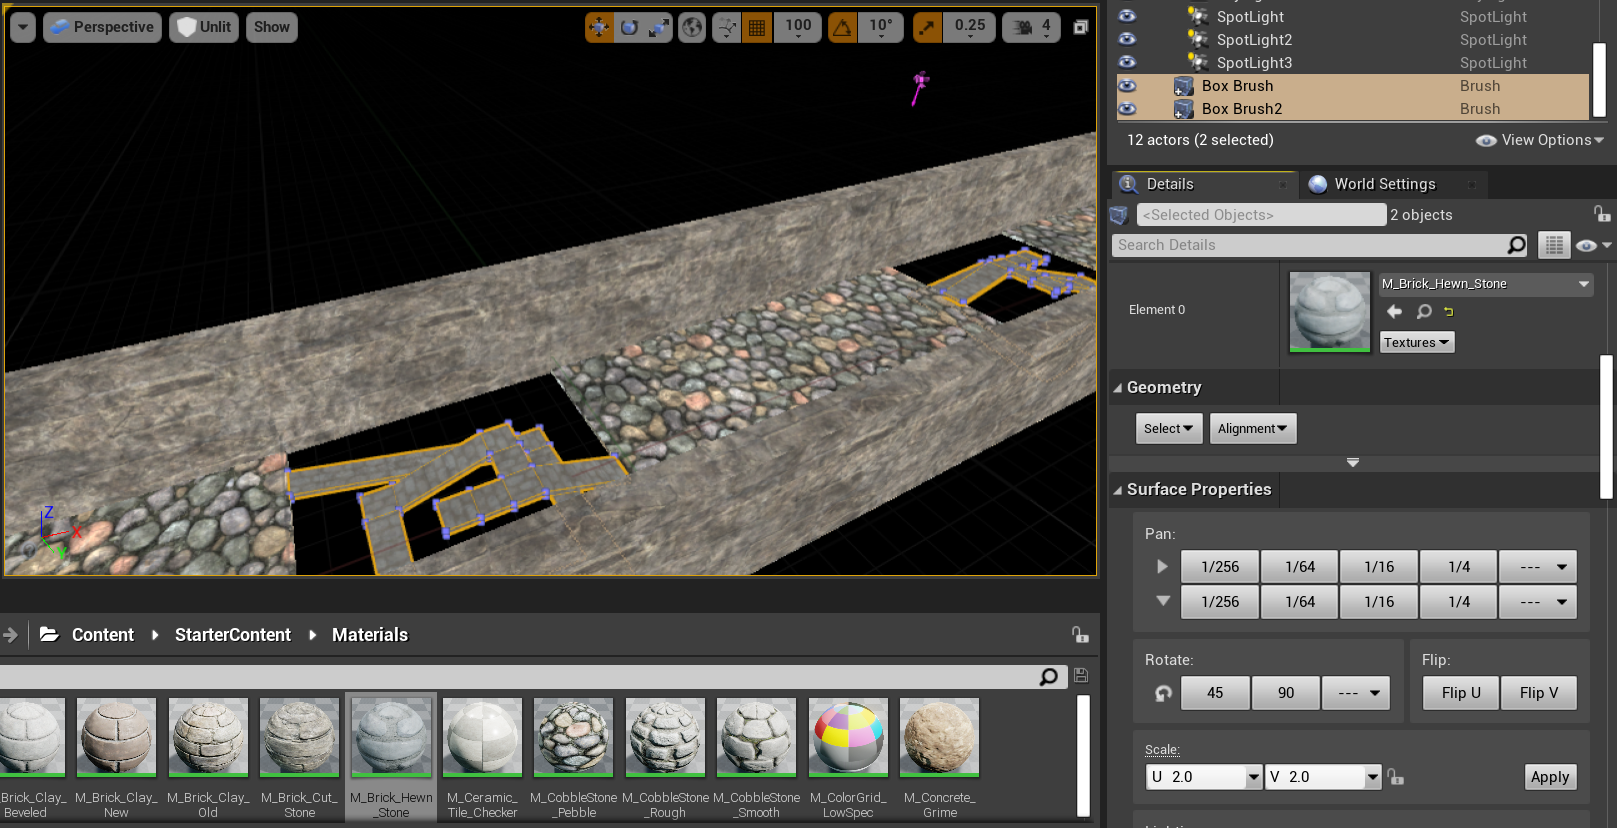Open the property matrix grid icon
Image resolution: width=1617 pixels, height=828 pixels.
pyautogui.click(x=1553, y=245)
